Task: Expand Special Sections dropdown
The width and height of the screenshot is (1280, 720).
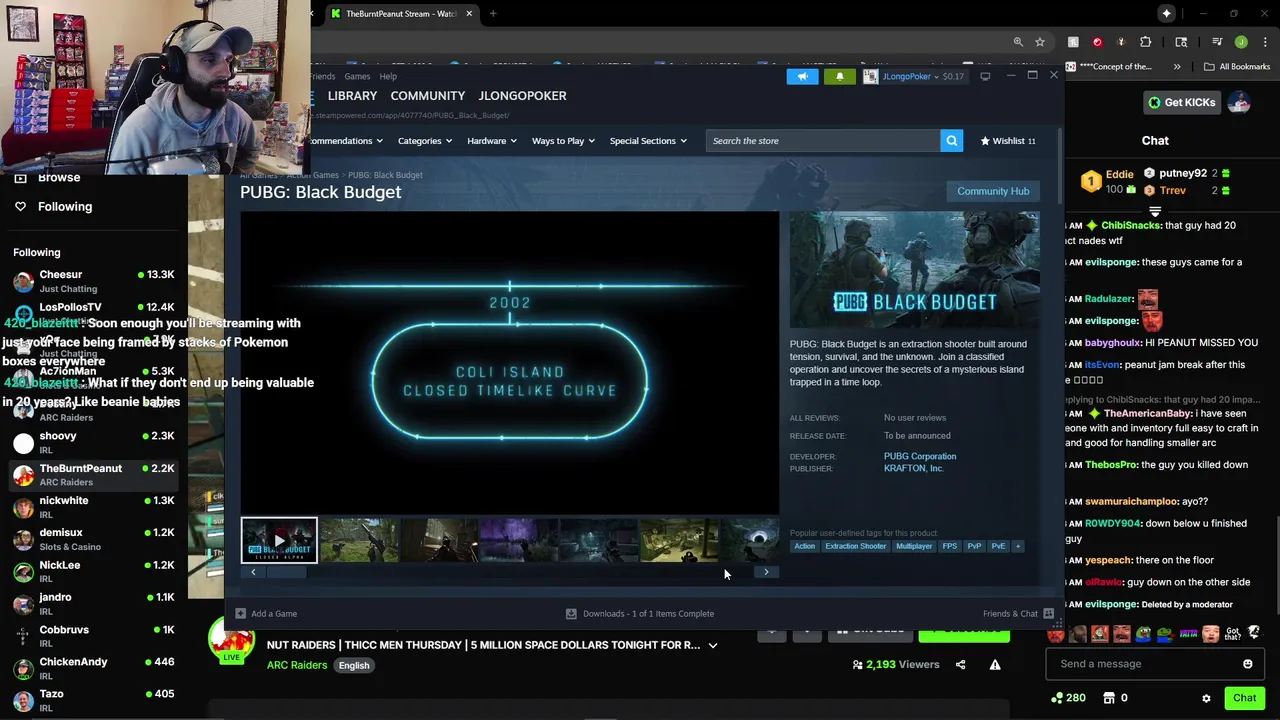Action: coord(648,141)
